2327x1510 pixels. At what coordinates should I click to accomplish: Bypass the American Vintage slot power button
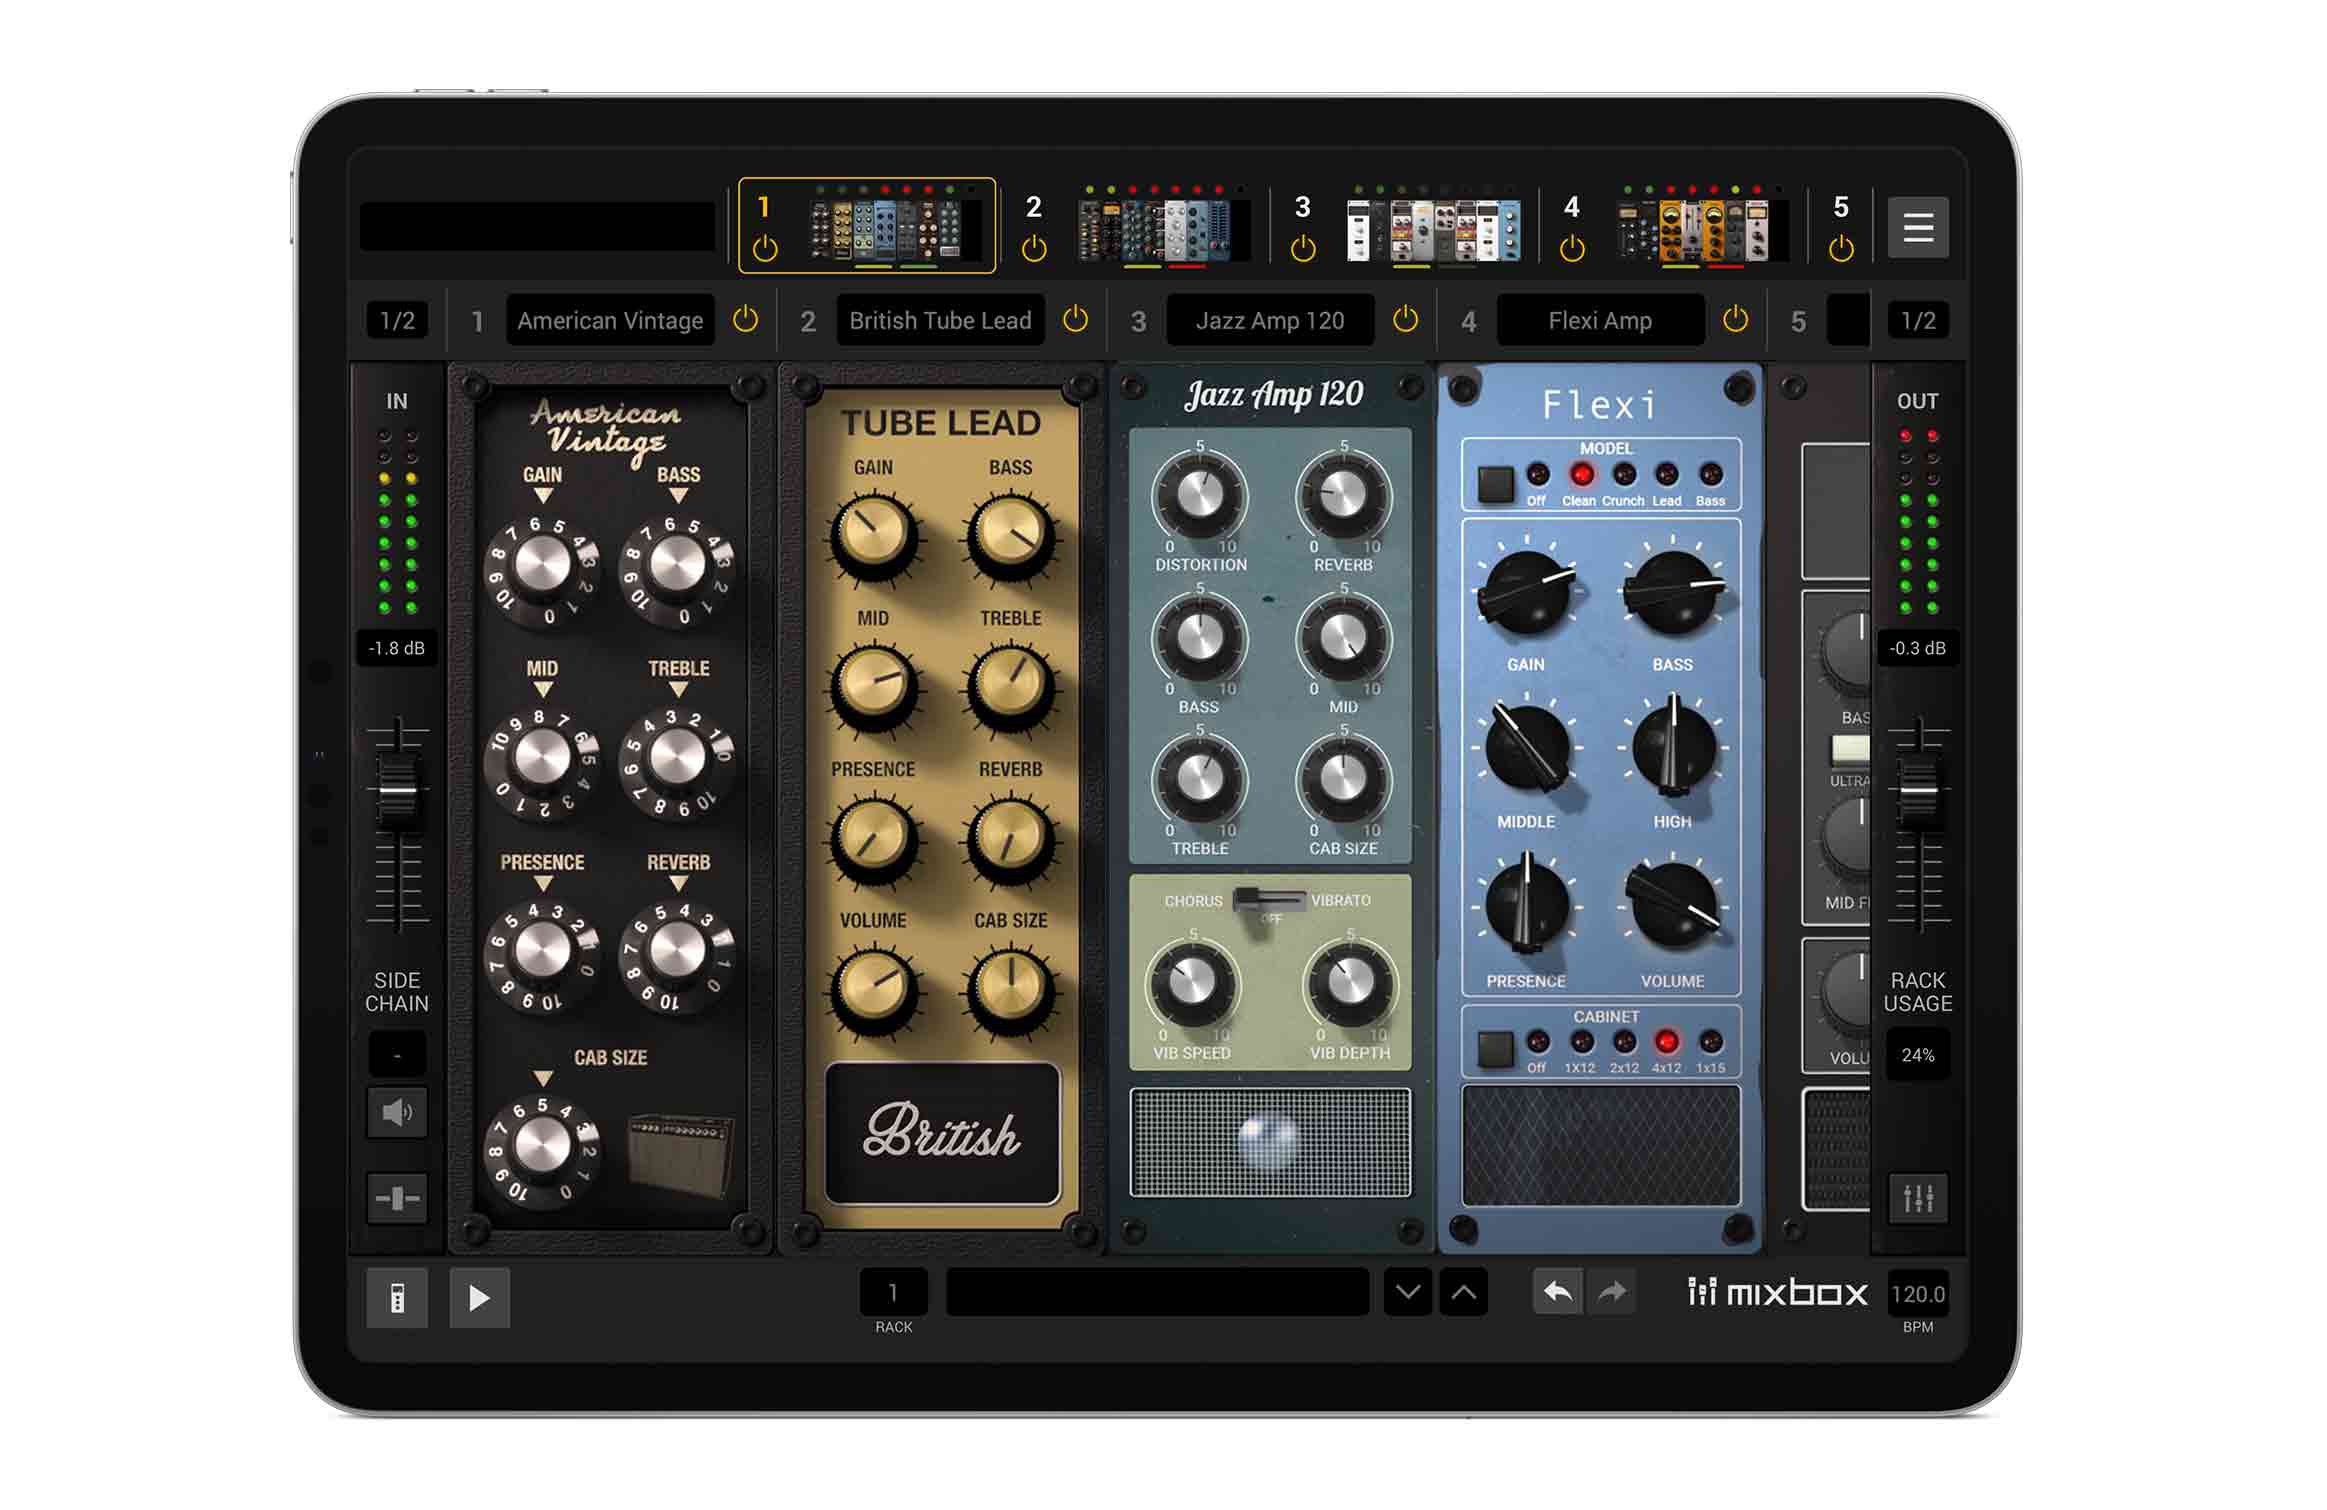[x=745, y=320]
